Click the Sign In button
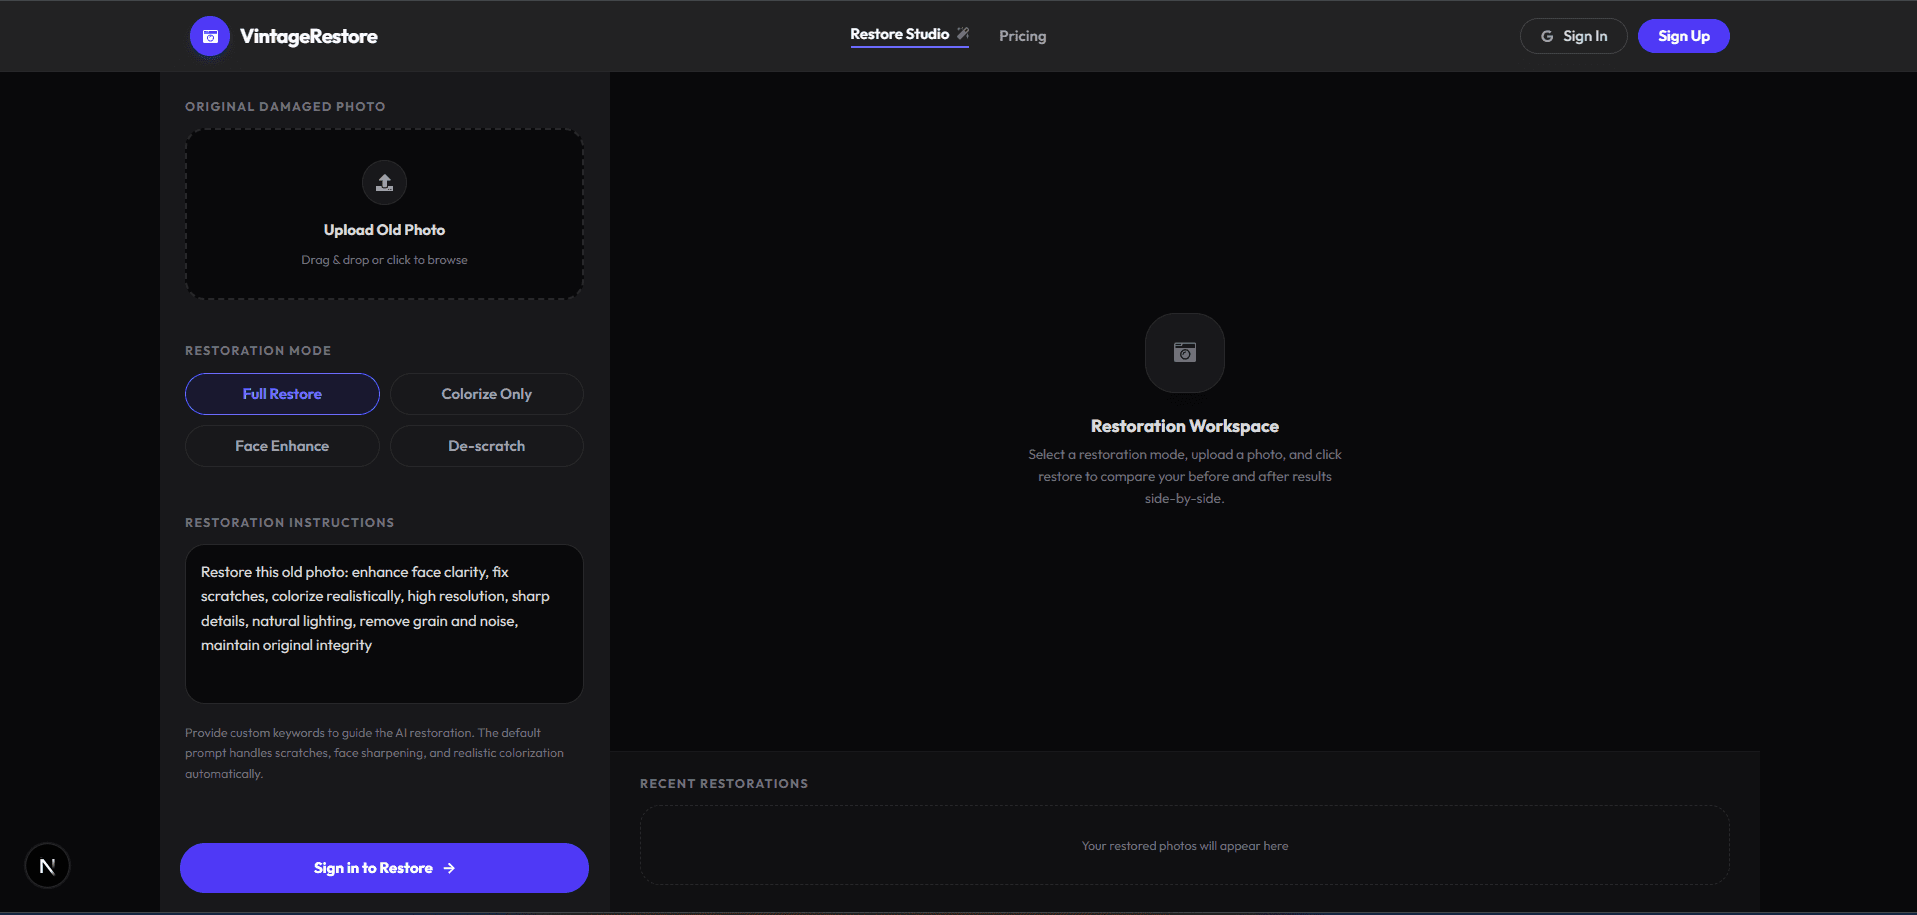This screenshot has width=1917, height=915. click(1574, 36)
